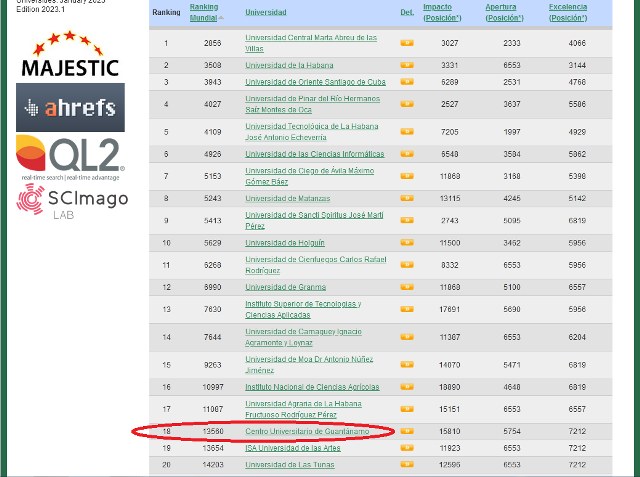Open details icon for Instituto Superior de Tecnologías
The image size is (640, 477).
click(407, 309)
